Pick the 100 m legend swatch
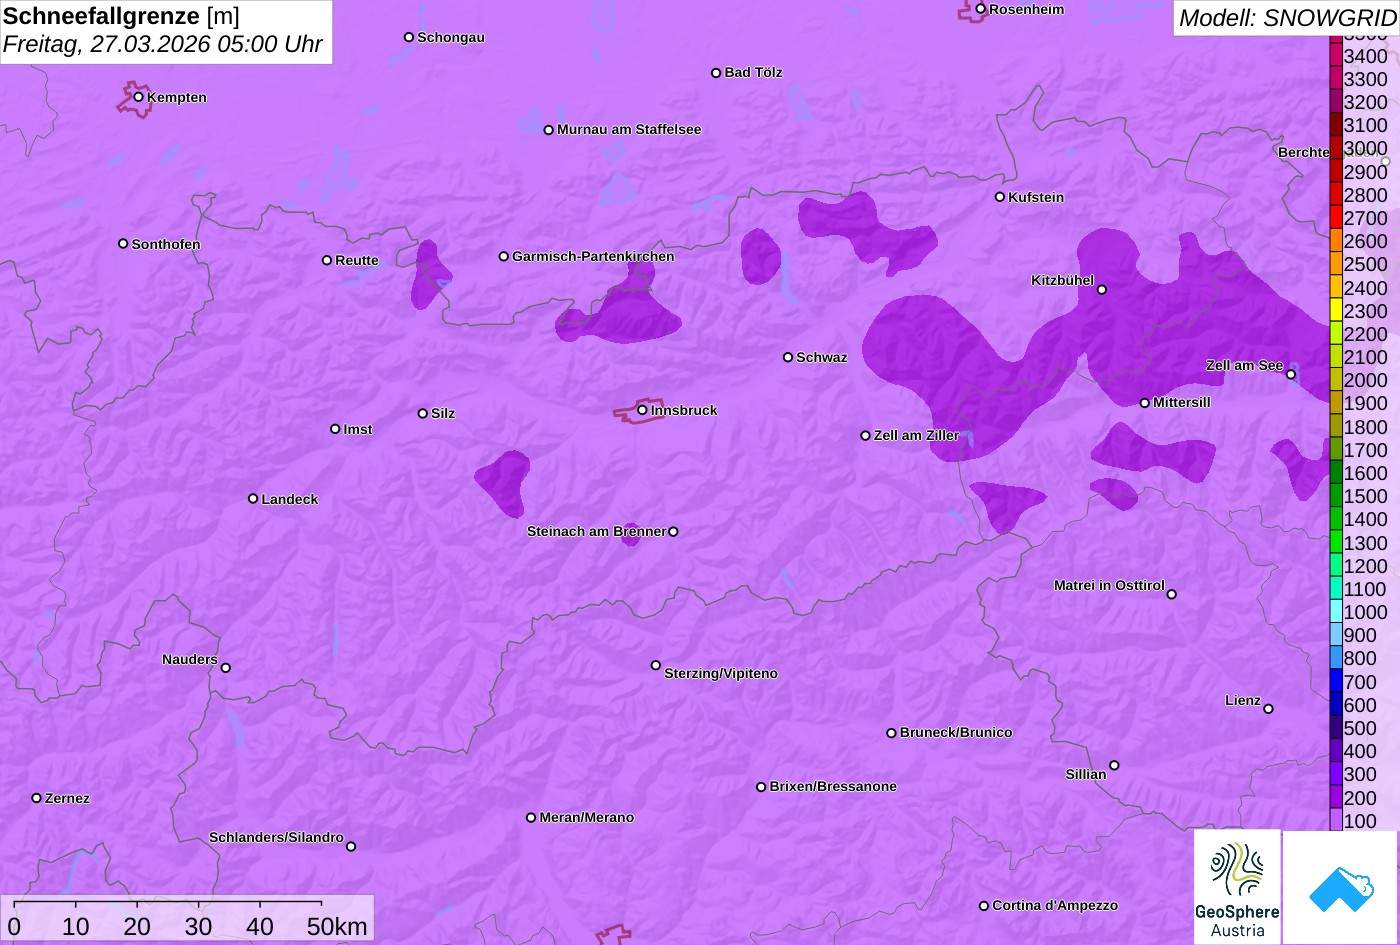Screen dimensions: 1400x945 (x=1336, y=820)
